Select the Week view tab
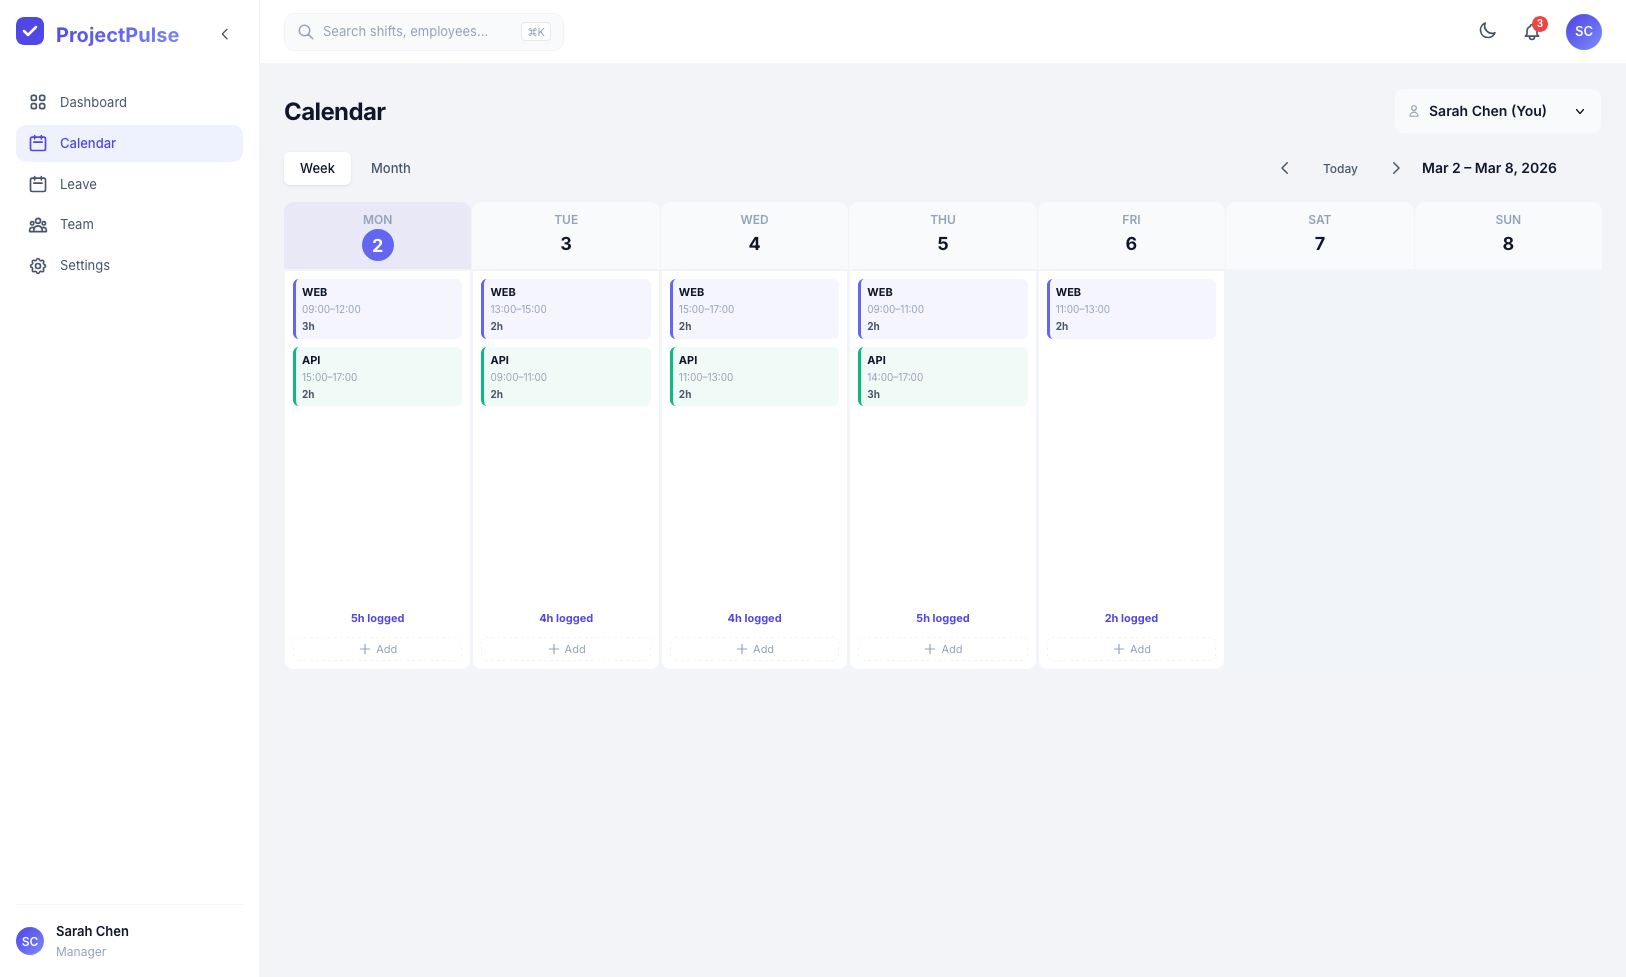Viewport: 1626px width, 977px height. point(317,168)
